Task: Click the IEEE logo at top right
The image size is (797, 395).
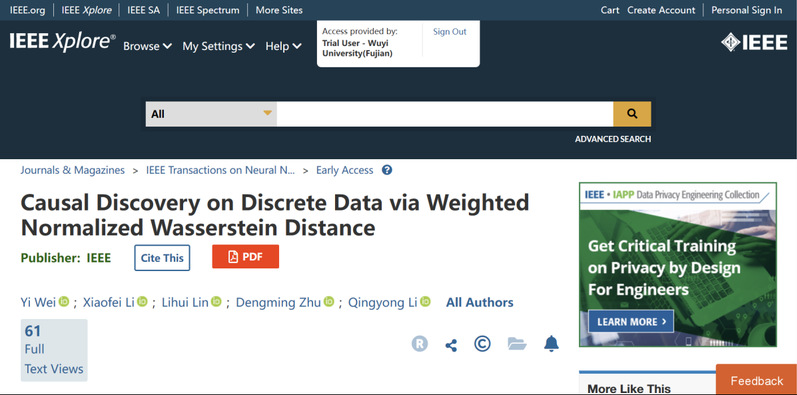Action: 754,43
